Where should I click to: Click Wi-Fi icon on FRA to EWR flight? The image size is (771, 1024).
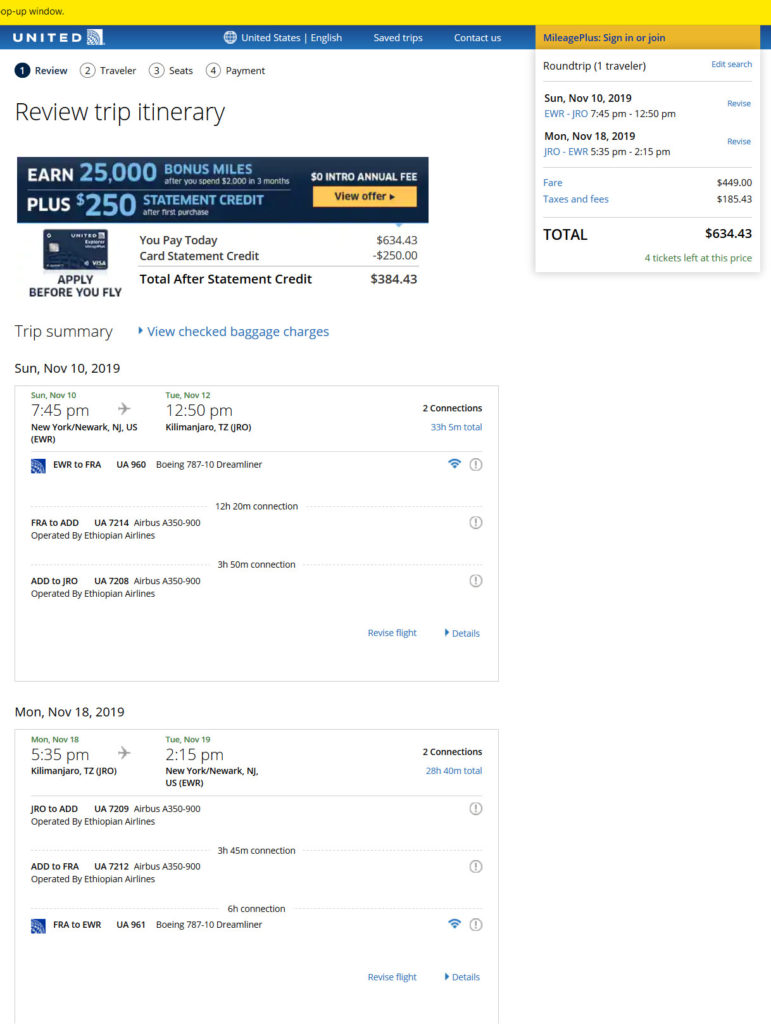tap(454, 924)
